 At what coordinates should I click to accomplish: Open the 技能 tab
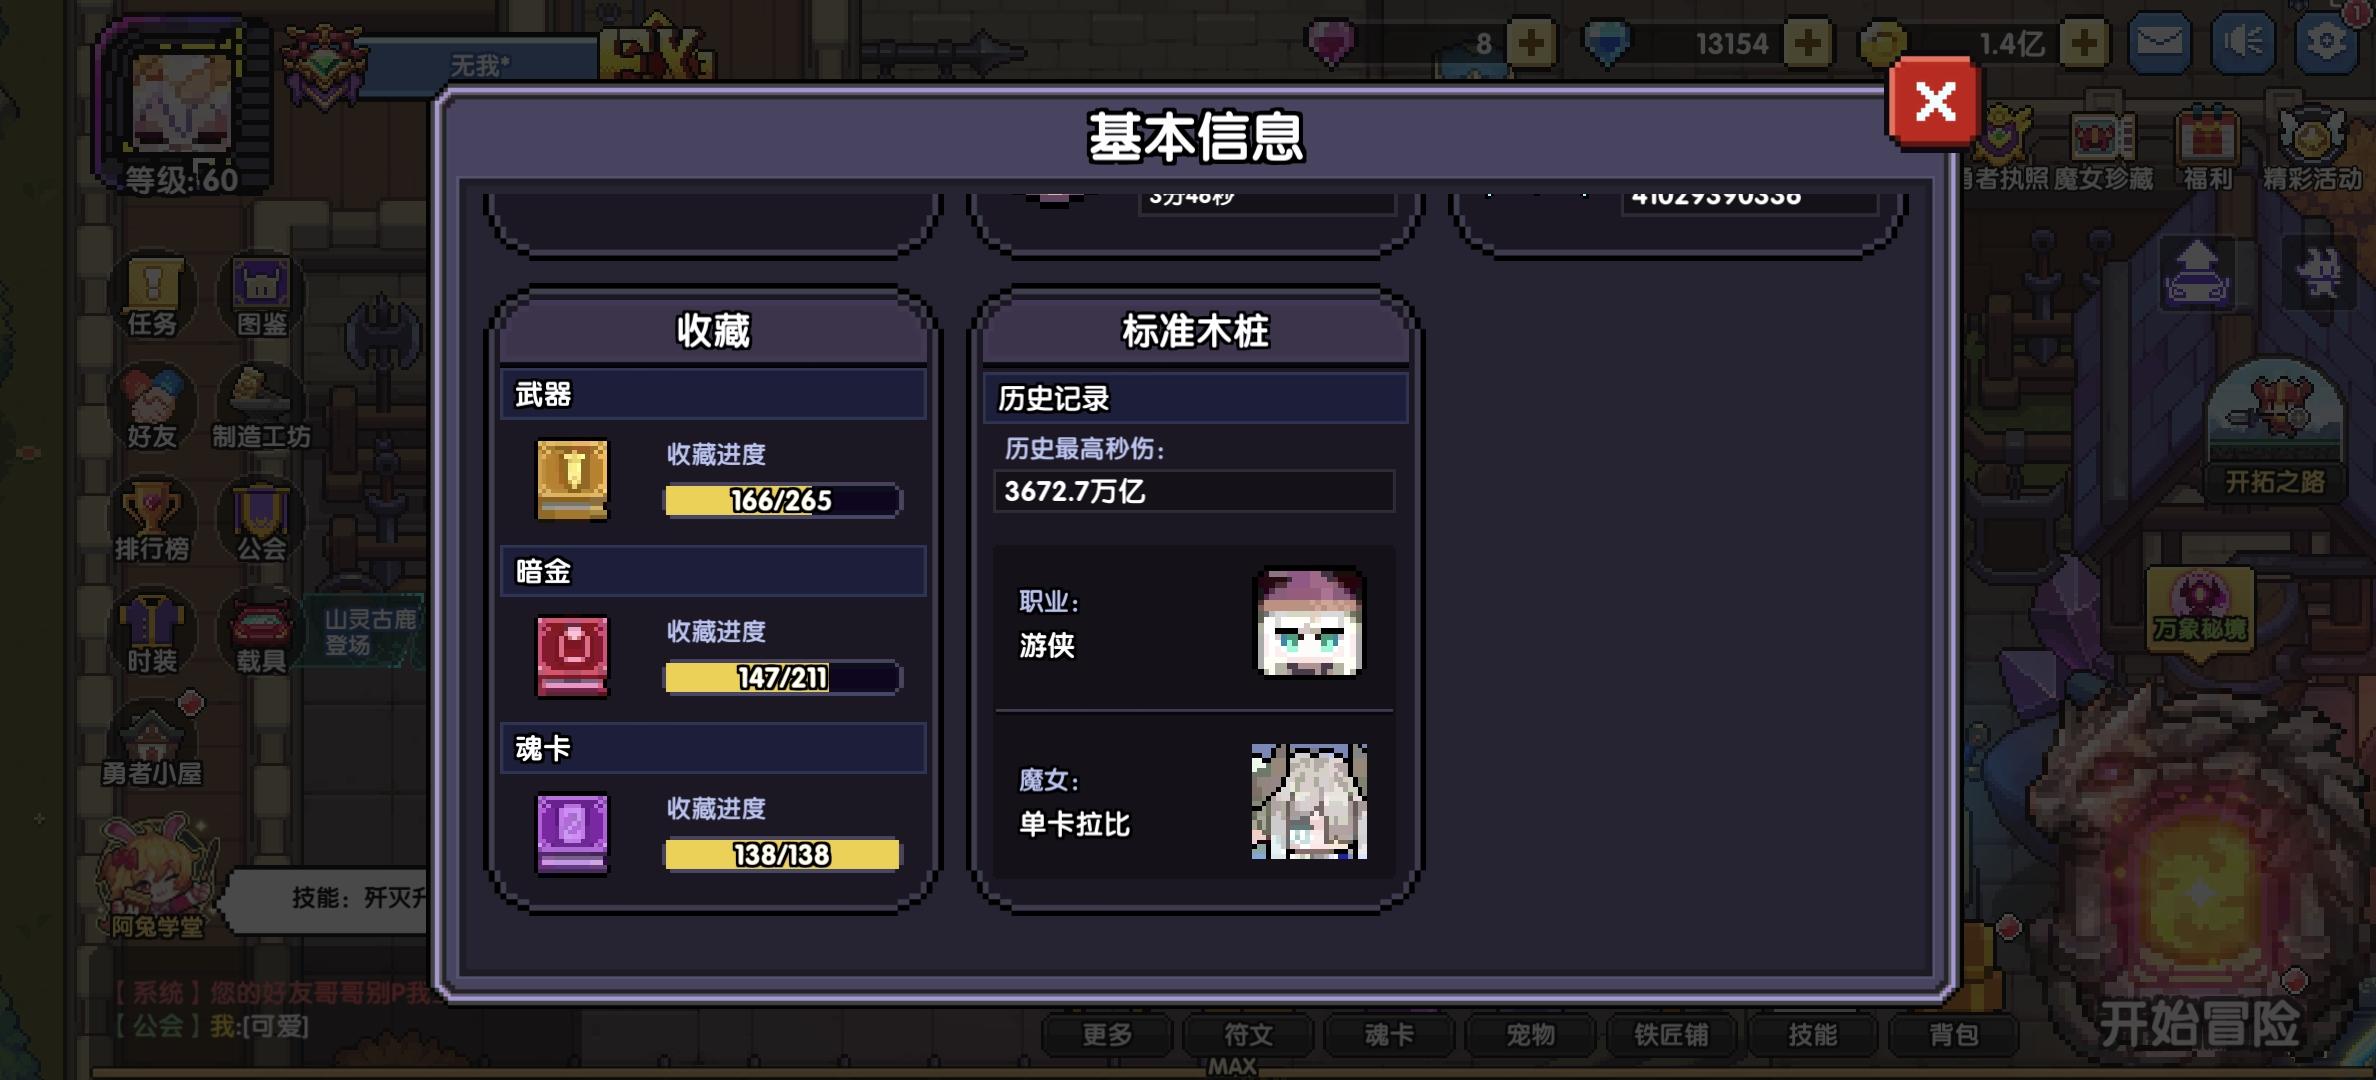tap(1812, 1035)
